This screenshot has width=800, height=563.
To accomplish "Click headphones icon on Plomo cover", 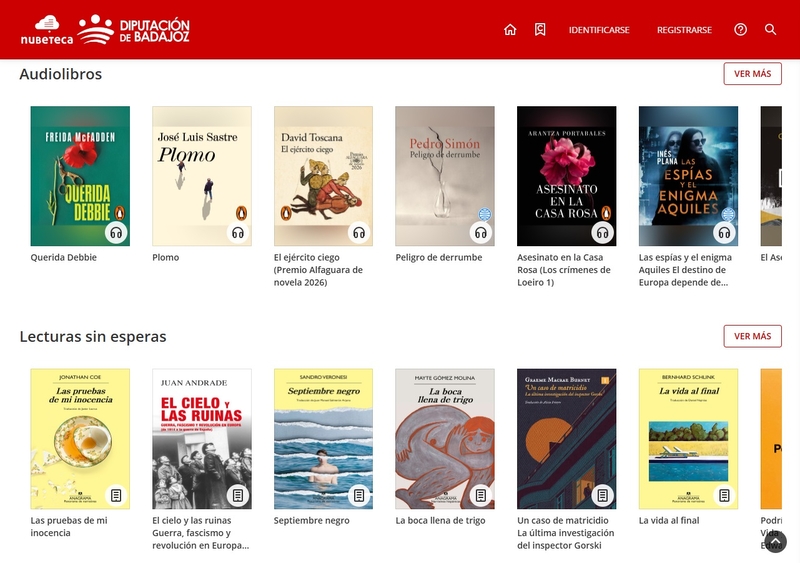I will pyautogui.click(x=238, y=233).
